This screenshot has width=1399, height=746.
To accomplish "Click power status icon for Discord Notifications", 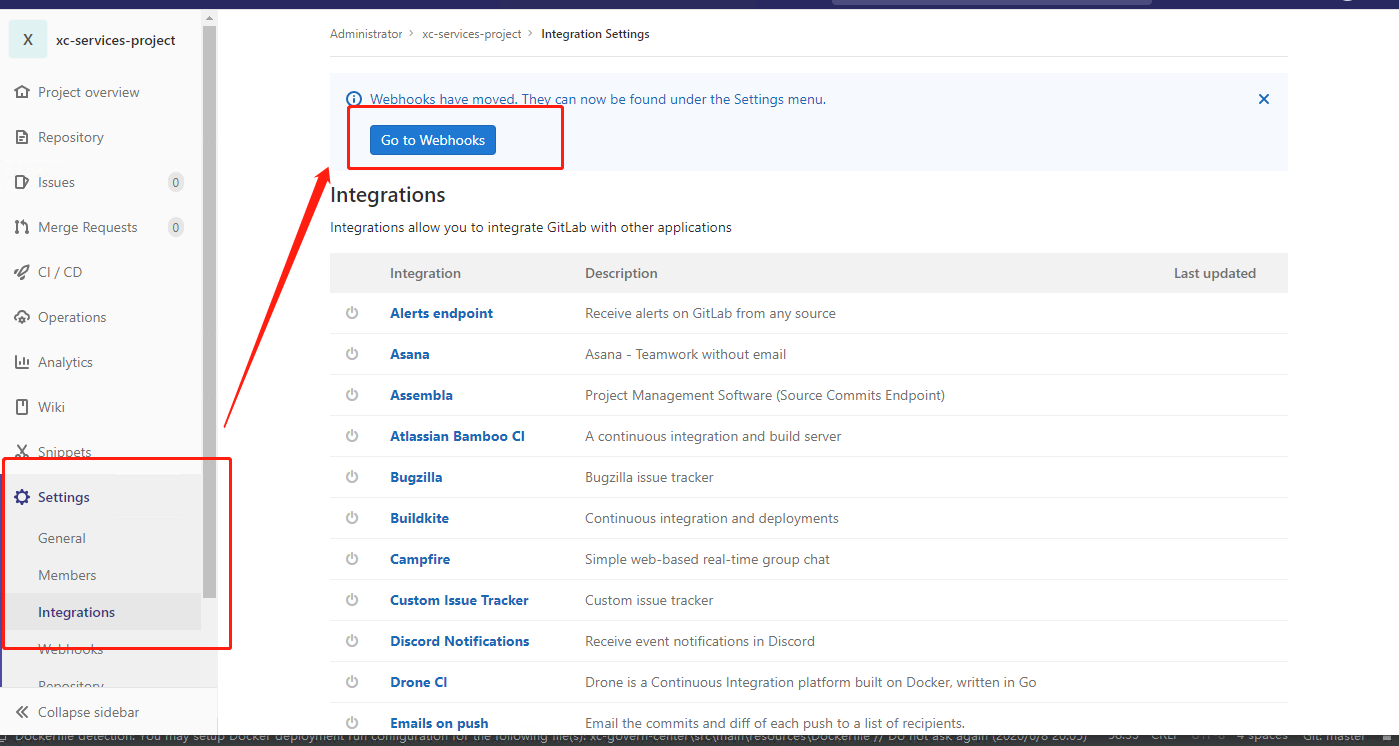I will pyautogui.click(x=352, y=641).
